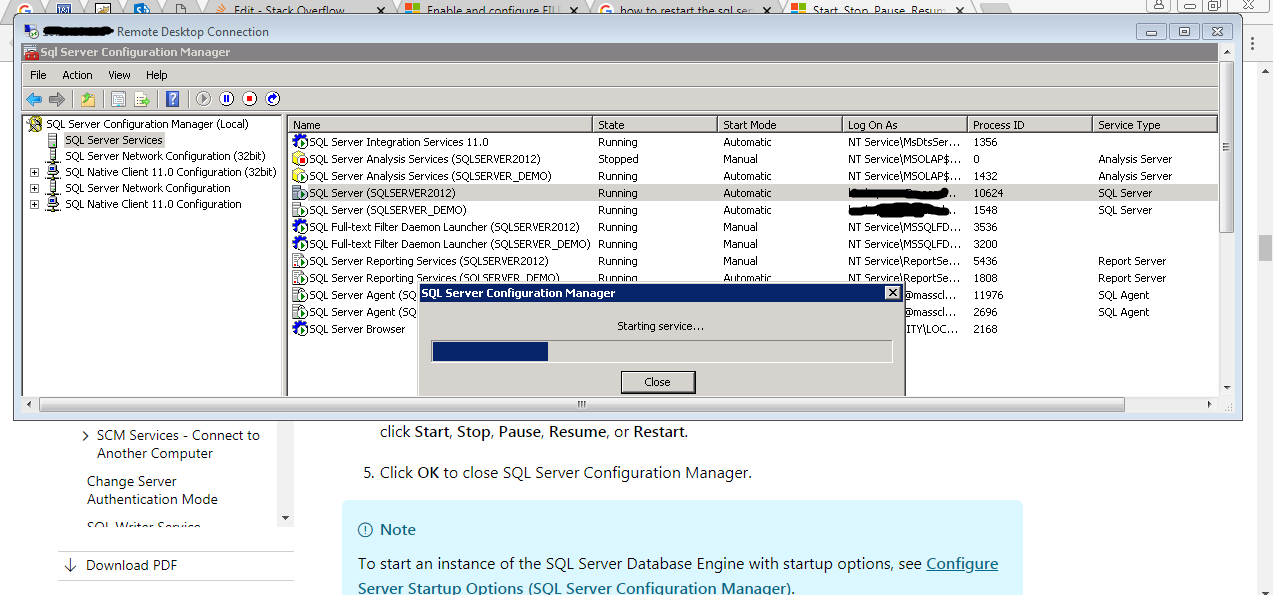The width and height of the screenshot is (1273, 595).
Task: Click the Process ID cell 2168
Action: (x=985, y=329)
